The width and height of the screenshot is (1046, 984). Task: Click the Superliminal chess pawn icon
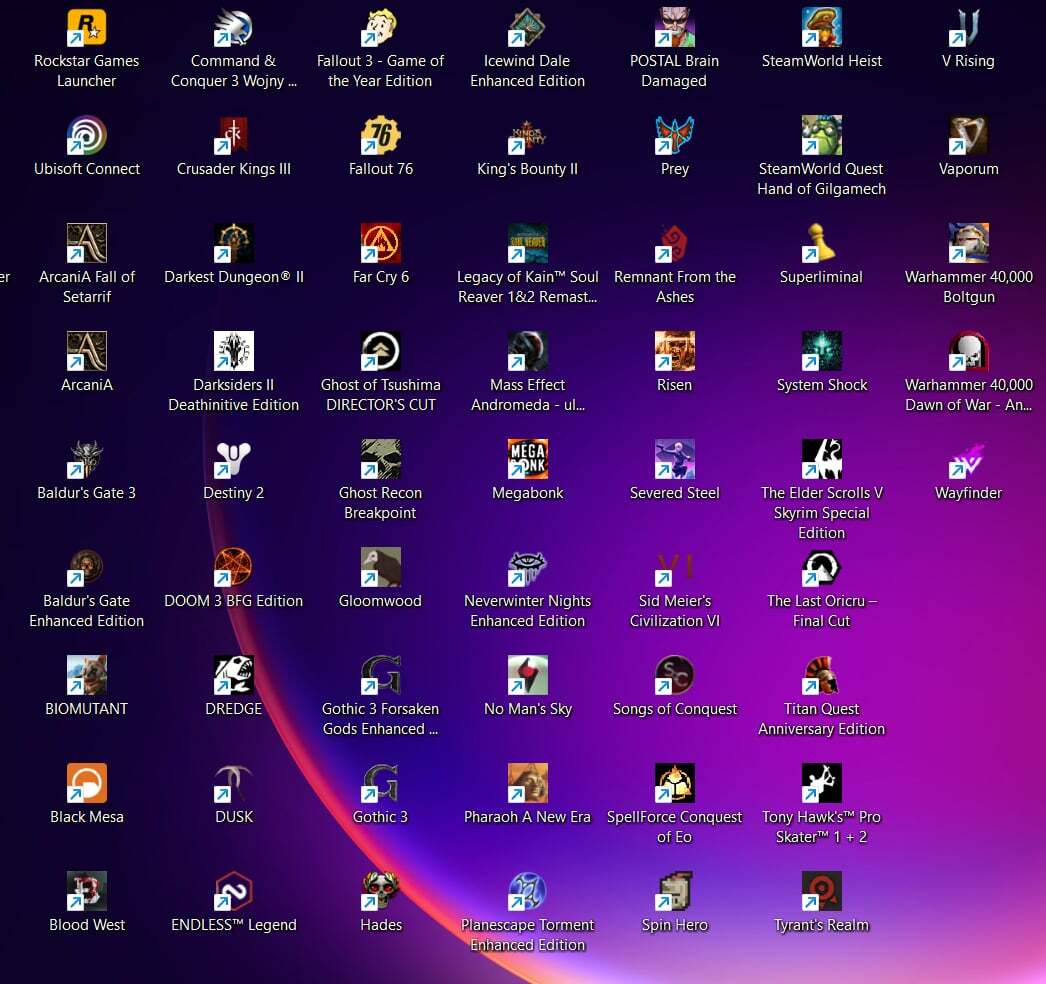pyautogui.click(x=822, y=244)
